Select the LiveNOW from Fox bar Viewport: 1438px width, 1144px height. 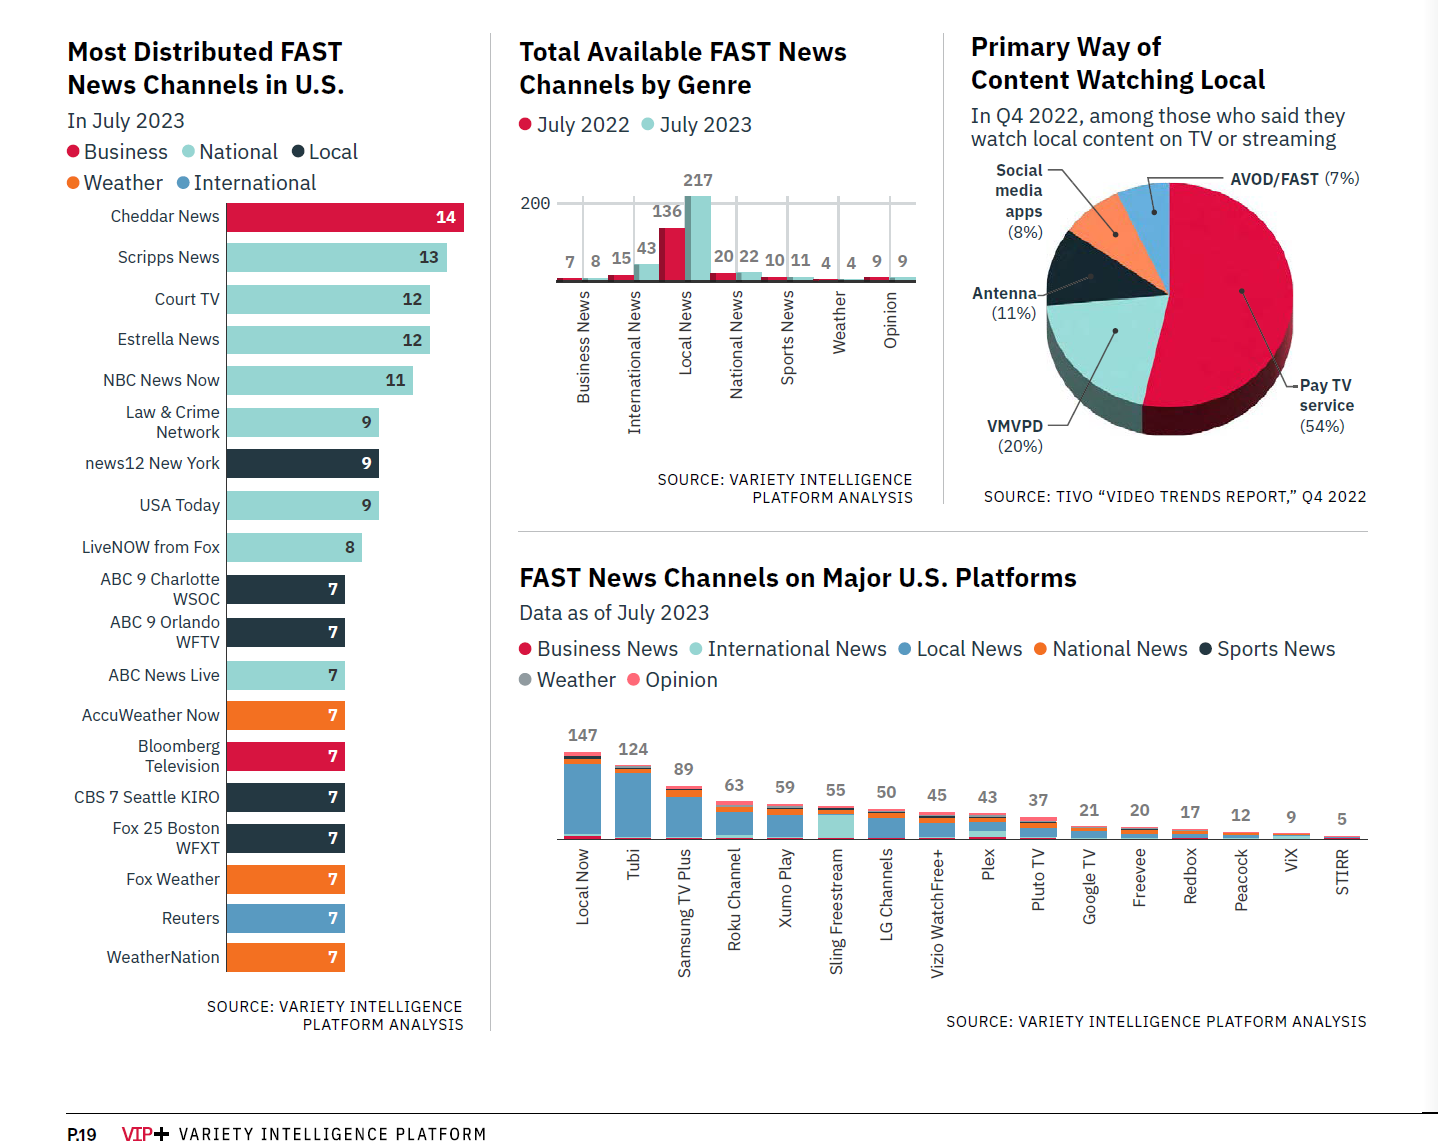click(x=294, y=547)
